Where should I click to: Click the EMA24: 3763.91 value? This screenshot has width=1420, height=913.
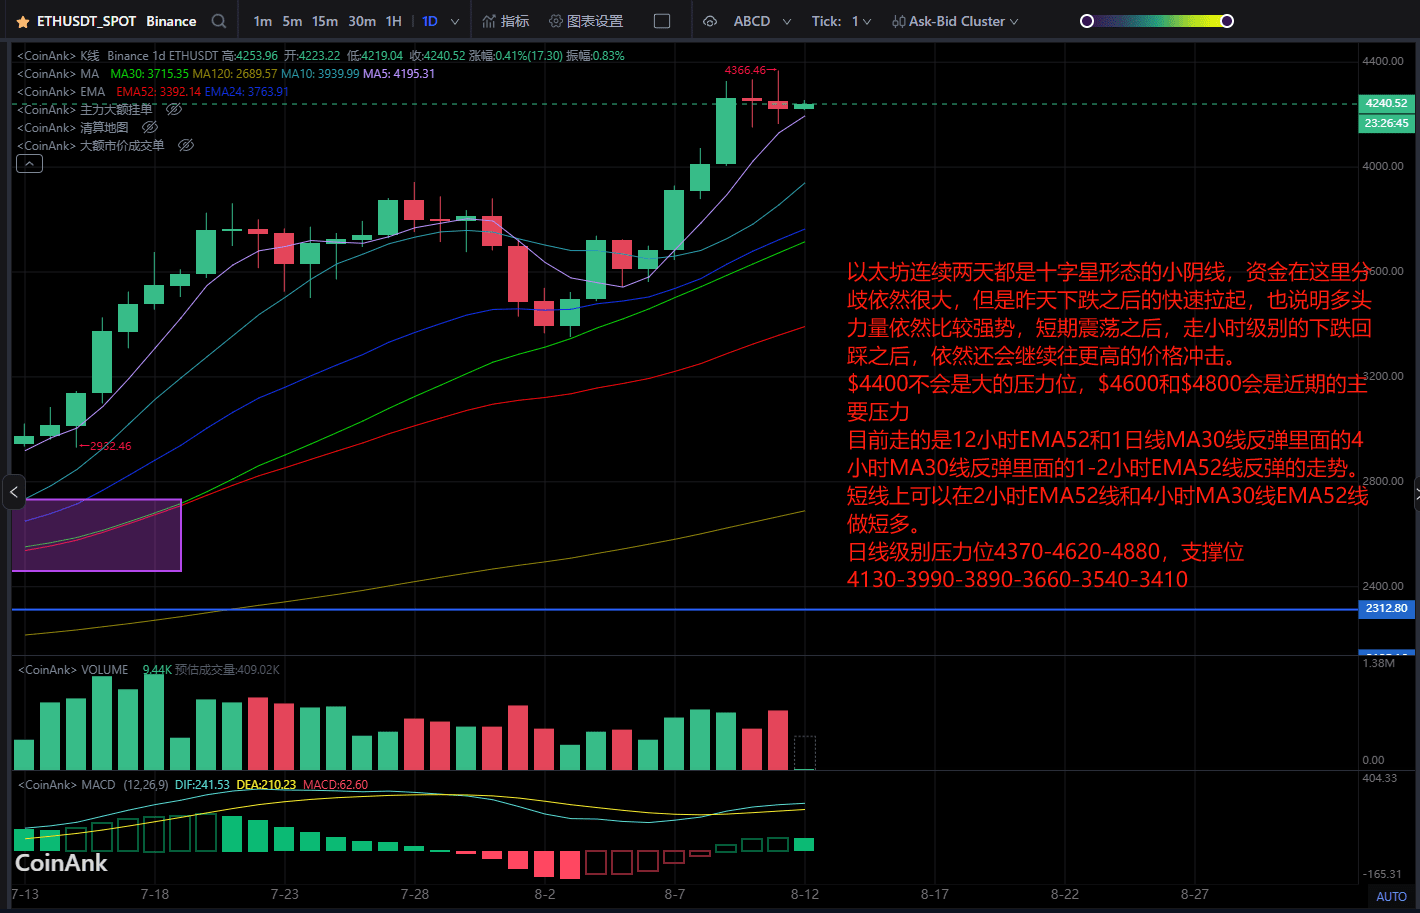pyautogui.click(x=247, y=92)
